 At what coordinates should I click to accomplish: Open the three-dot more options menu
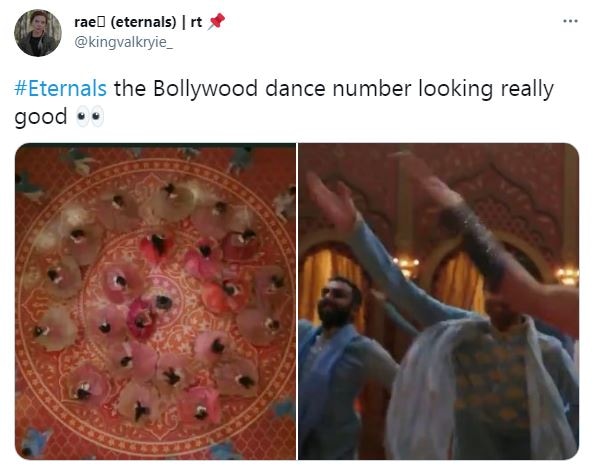(570, 21)
